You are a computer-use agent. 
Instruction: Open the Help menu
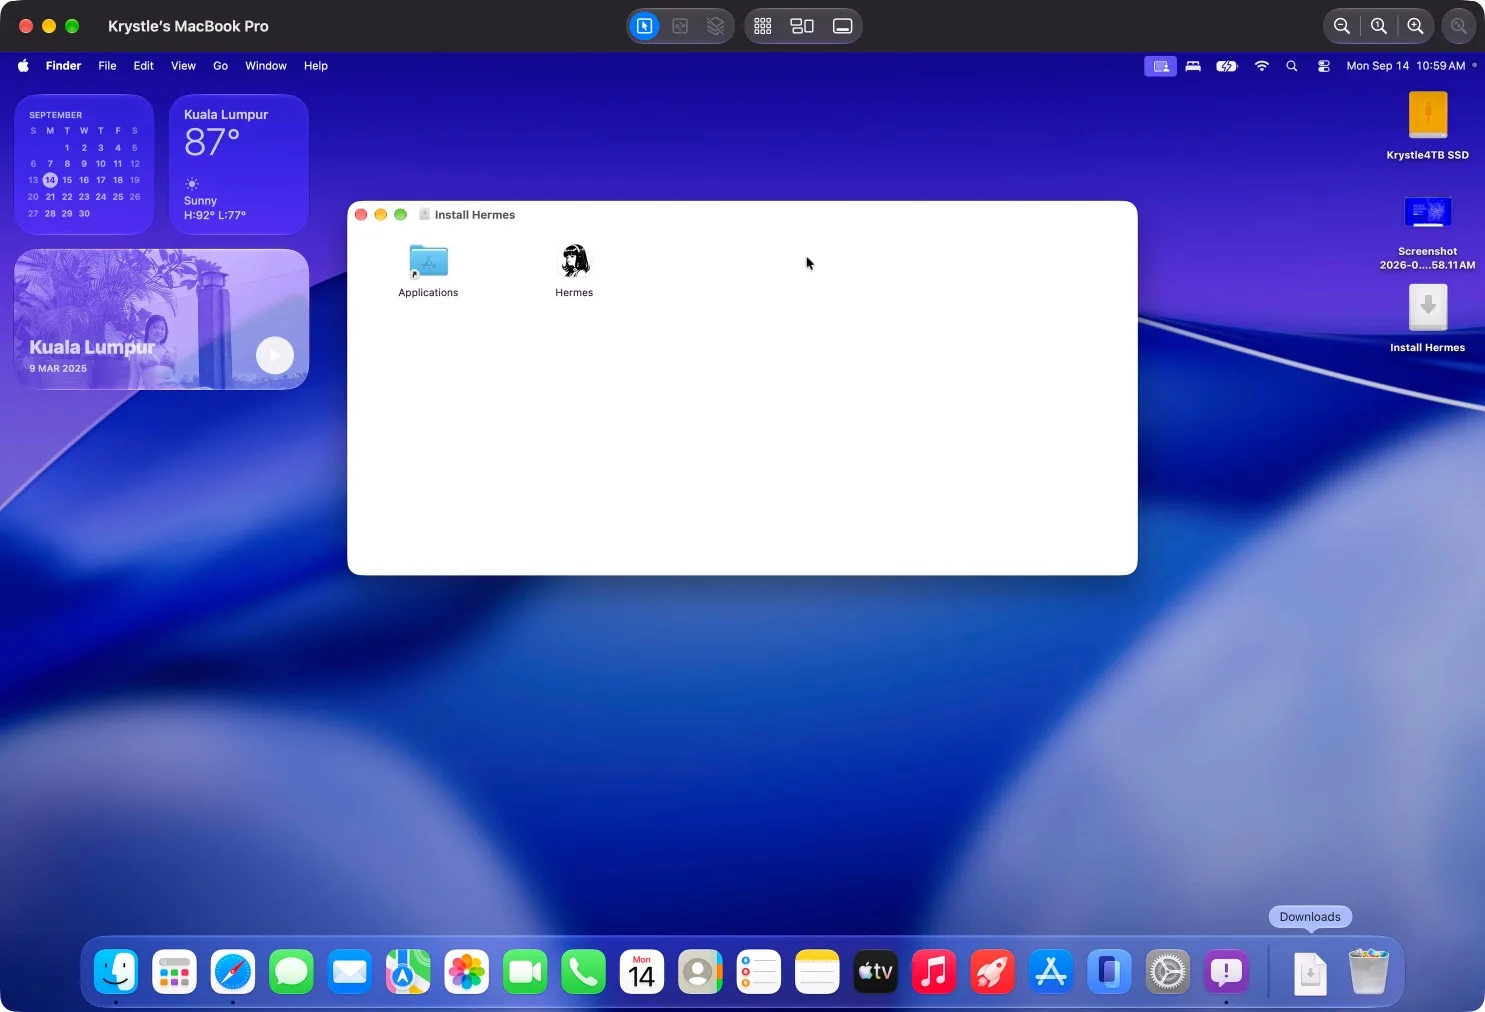(x=316, y=66)
